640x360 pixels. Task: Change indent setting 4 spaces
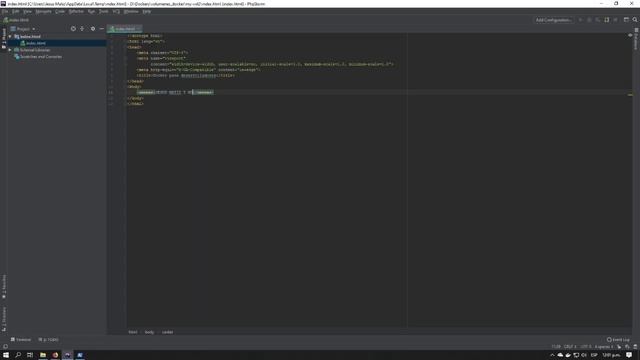604,347
